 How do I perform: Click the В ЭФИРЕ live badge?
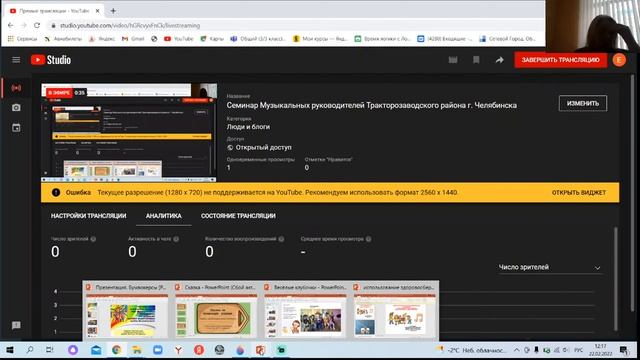(59, 93)
